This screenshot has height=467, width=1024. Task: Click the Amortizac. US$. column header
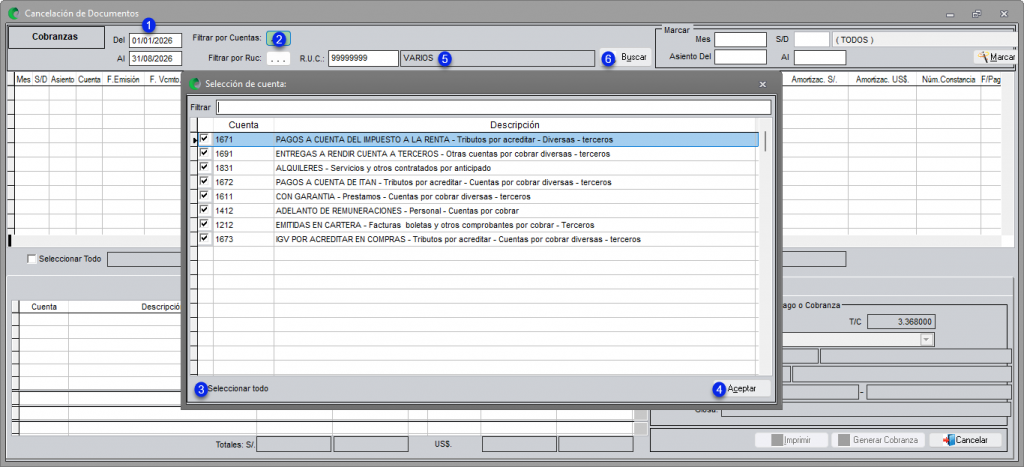point(882,80)
